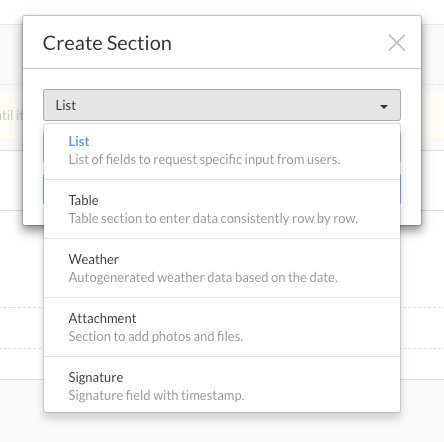Click the blue highlighted List label

coord(79,141)
